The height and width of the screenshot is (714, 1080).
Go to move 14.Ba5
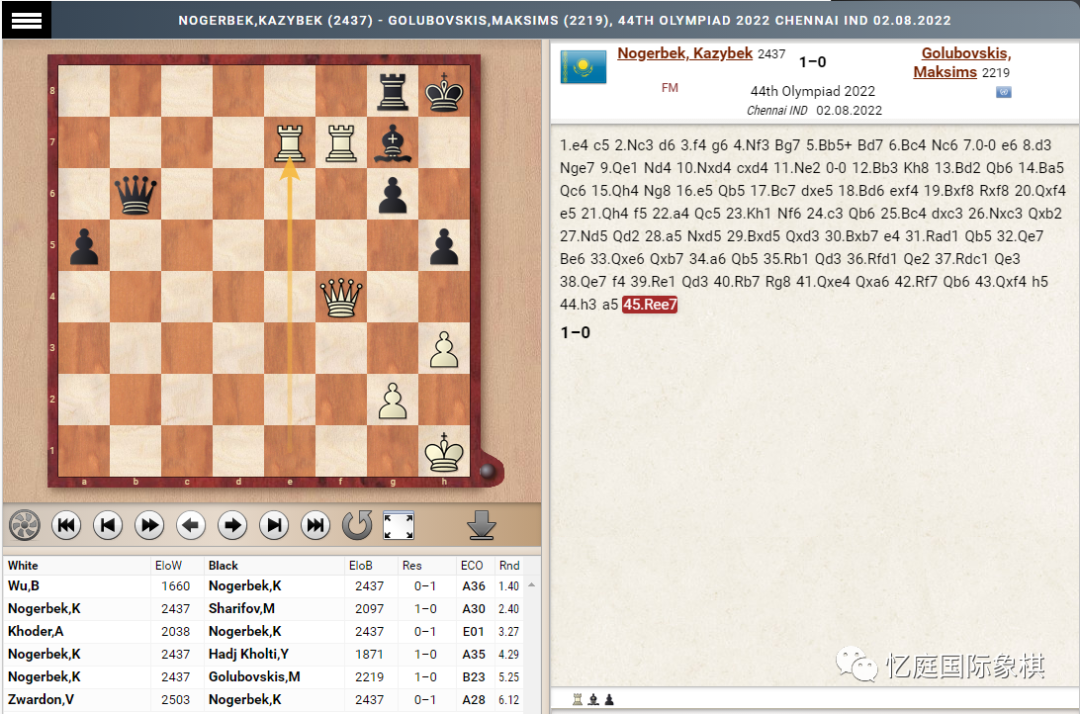pos(1041,168)
